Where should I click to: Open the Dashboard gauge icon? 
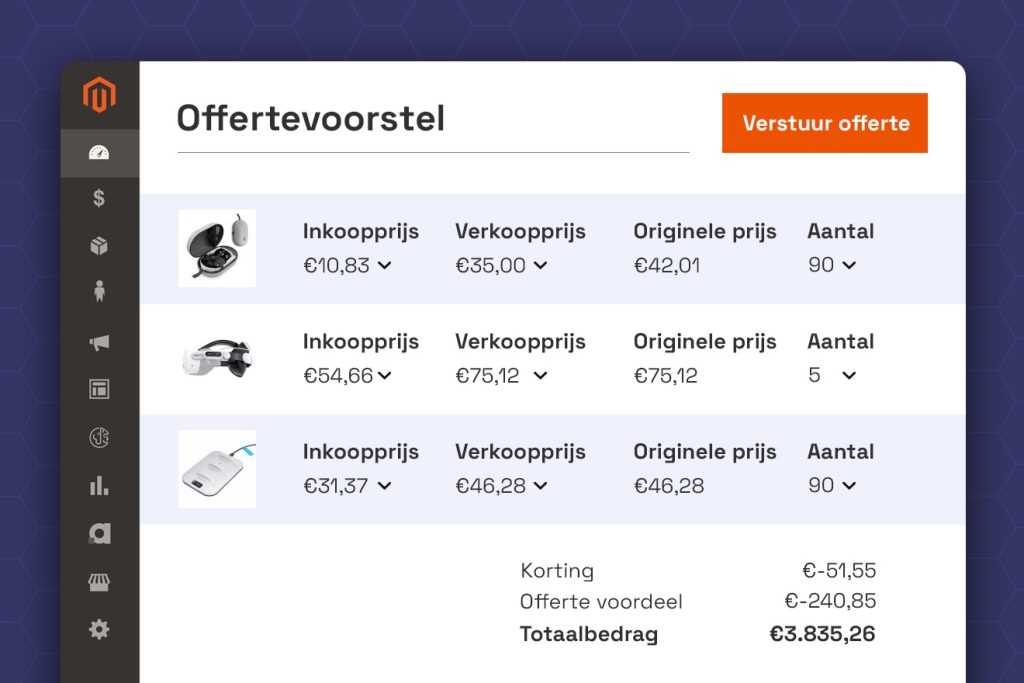point(99,153)
